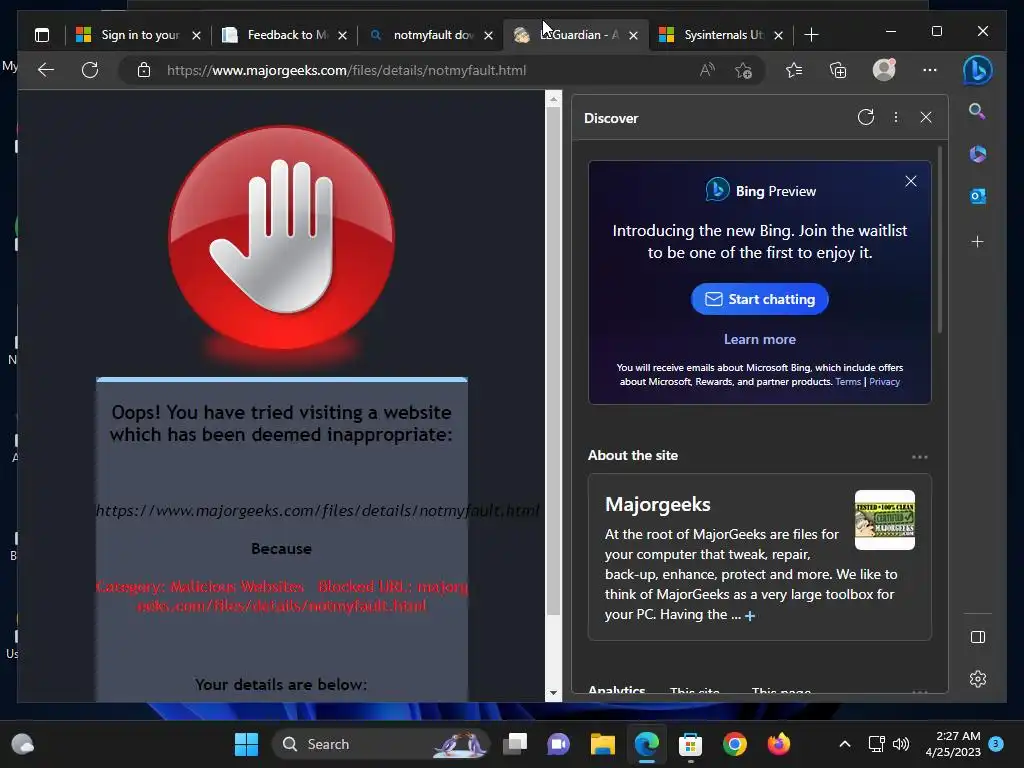Close the Sysinternals tab
This screenshot has width=1024, height=768.
click(x=778, y=35)
